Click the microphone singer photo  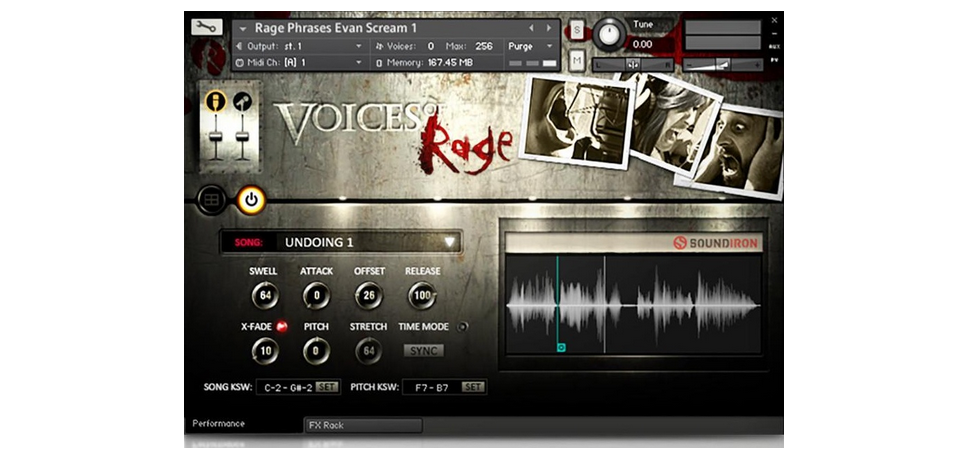pos(577,120)
